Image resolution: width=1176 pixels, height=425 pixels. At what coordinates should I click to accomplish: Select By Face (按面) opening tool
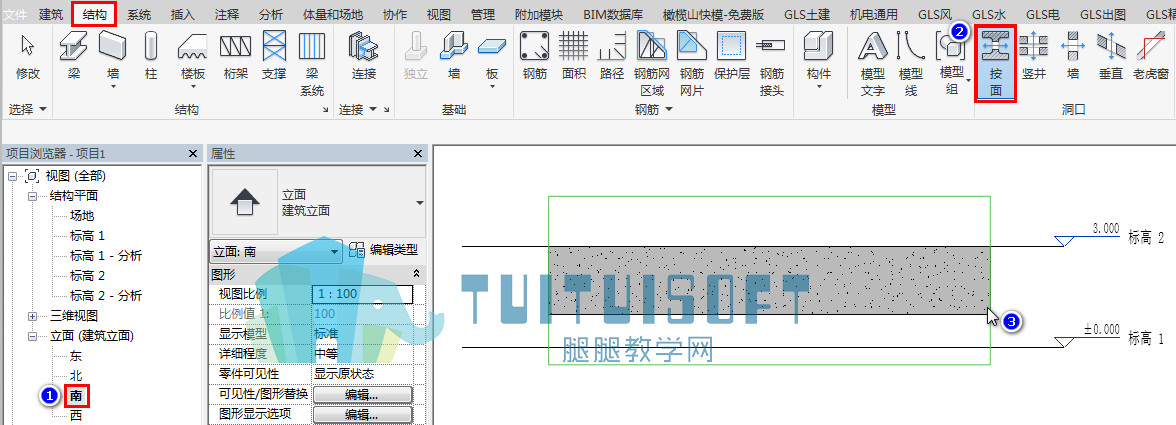coord(996,64)
